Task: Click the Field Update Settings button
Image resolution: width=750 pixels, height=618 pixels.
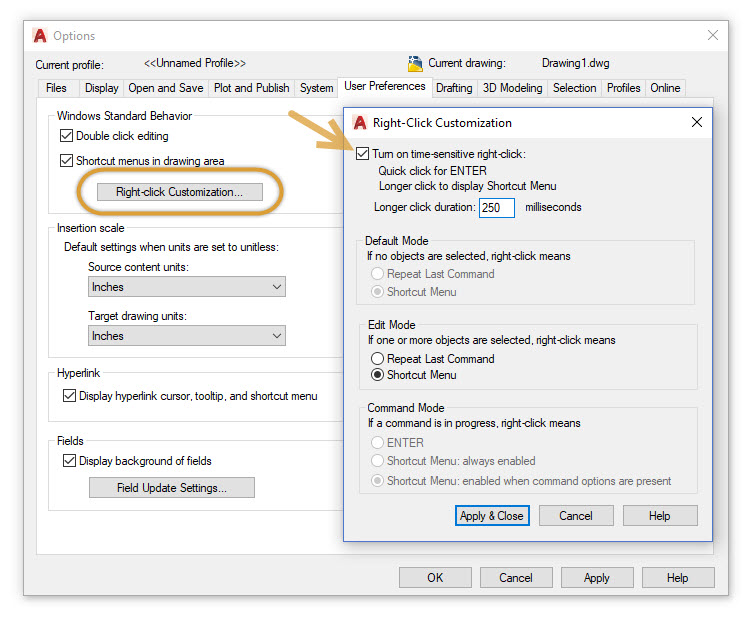Action: point(172,488)
